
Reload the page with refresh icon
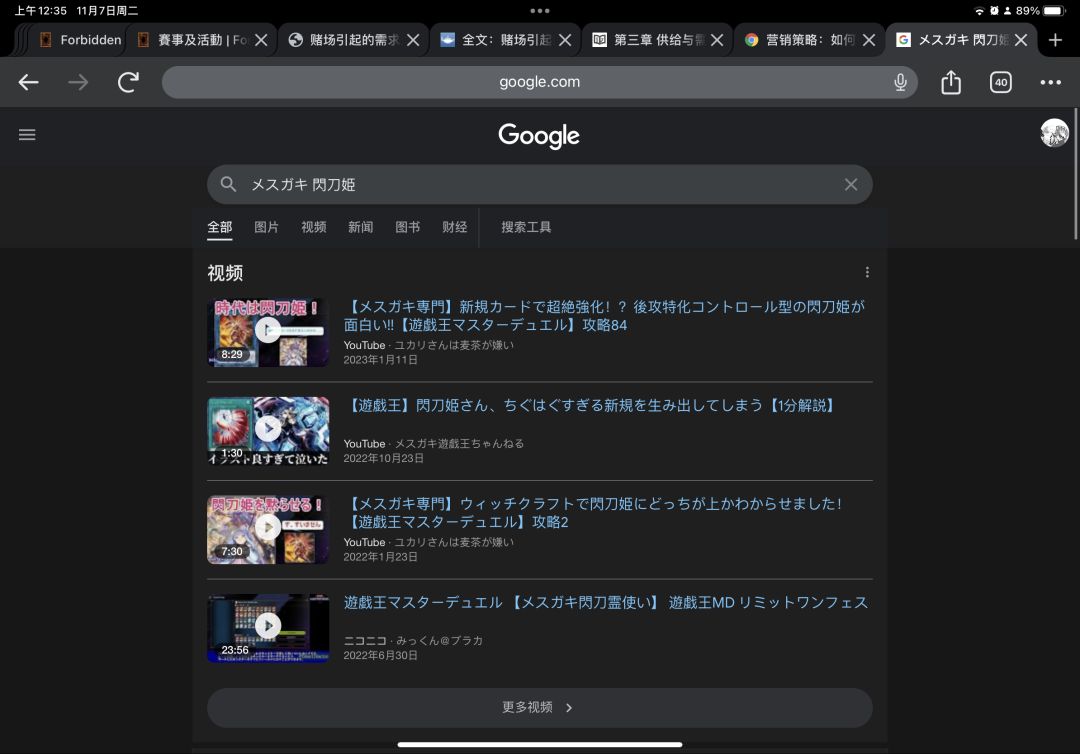click(x=128, y=83)
